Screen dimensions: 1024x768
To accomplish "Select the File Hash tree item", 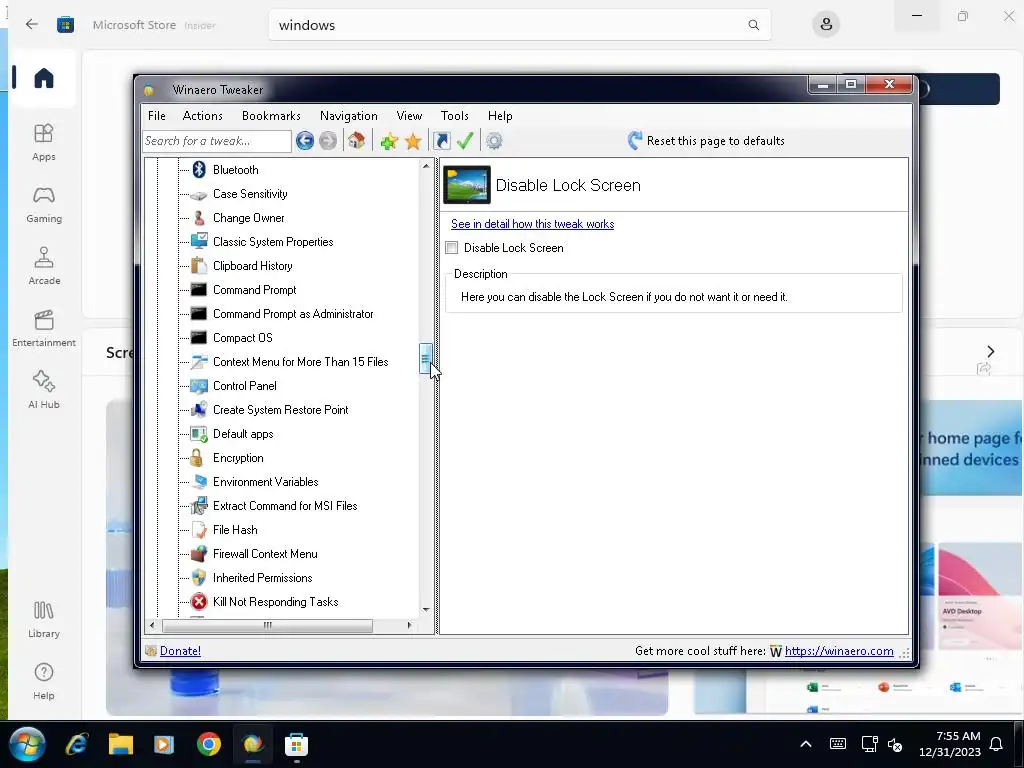I will tap(234, 530).
